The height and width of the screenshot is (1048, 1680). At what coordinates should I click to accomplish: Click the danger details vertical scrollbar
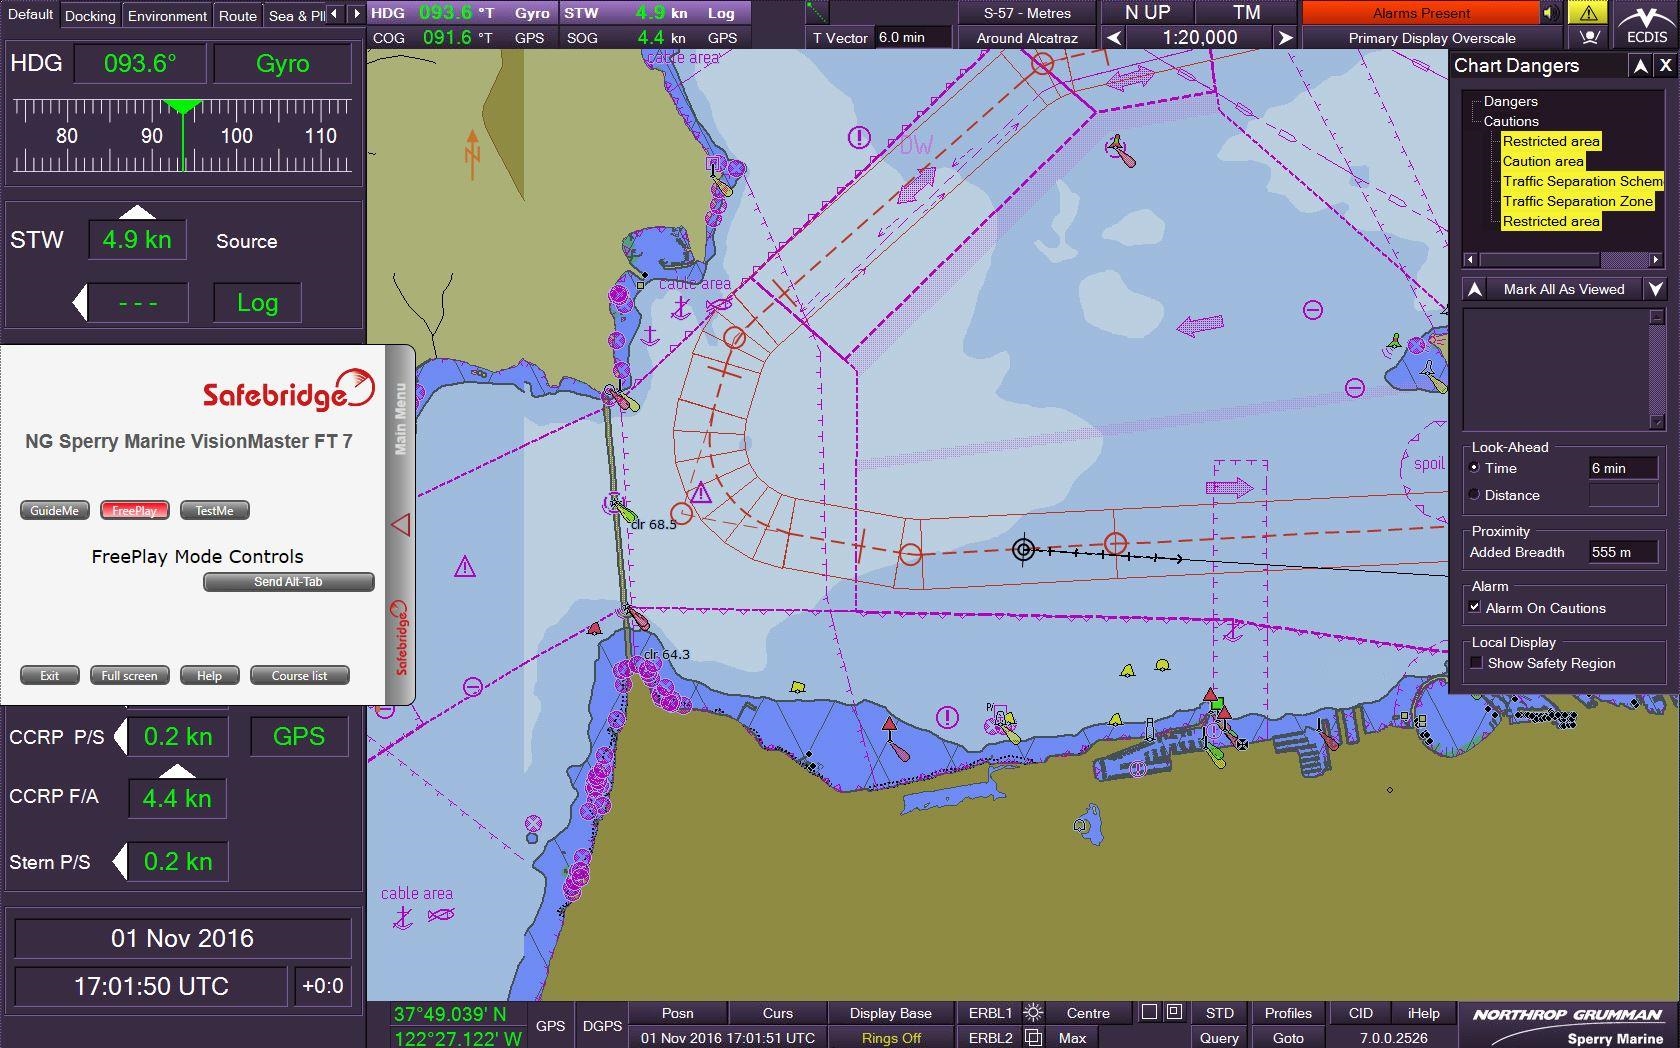[1656, 369]
